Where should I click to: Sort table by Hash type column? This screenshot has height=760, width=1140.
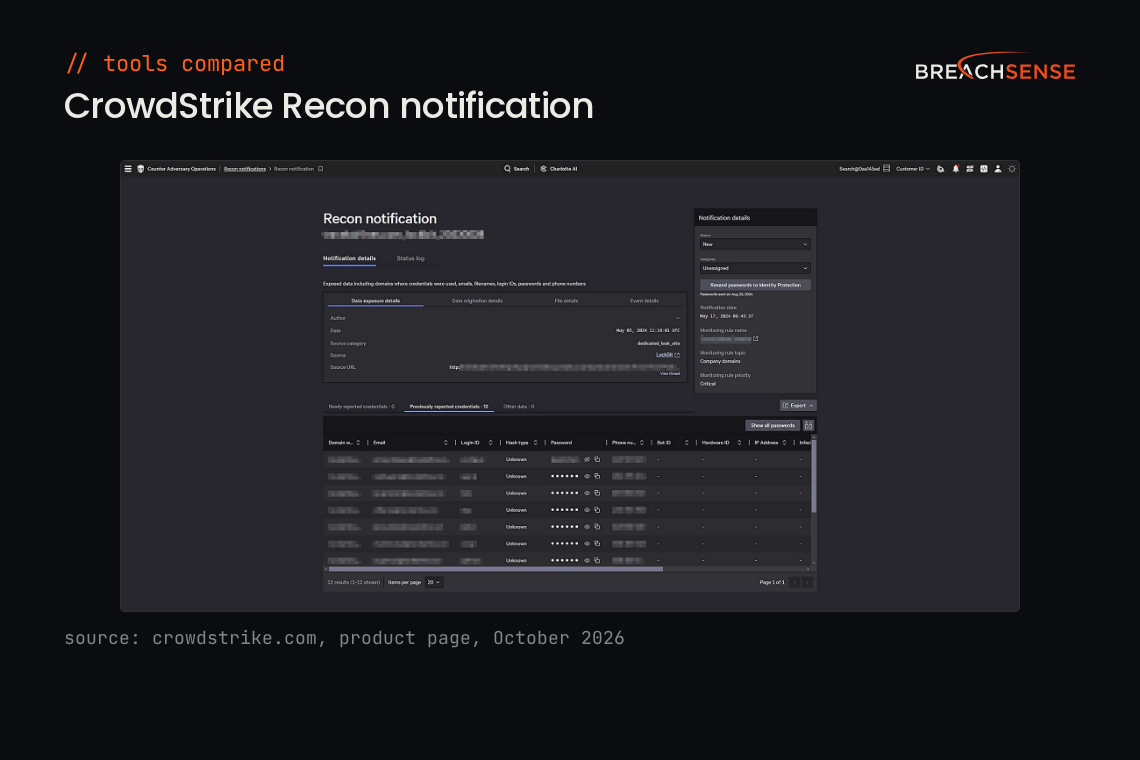536,442
